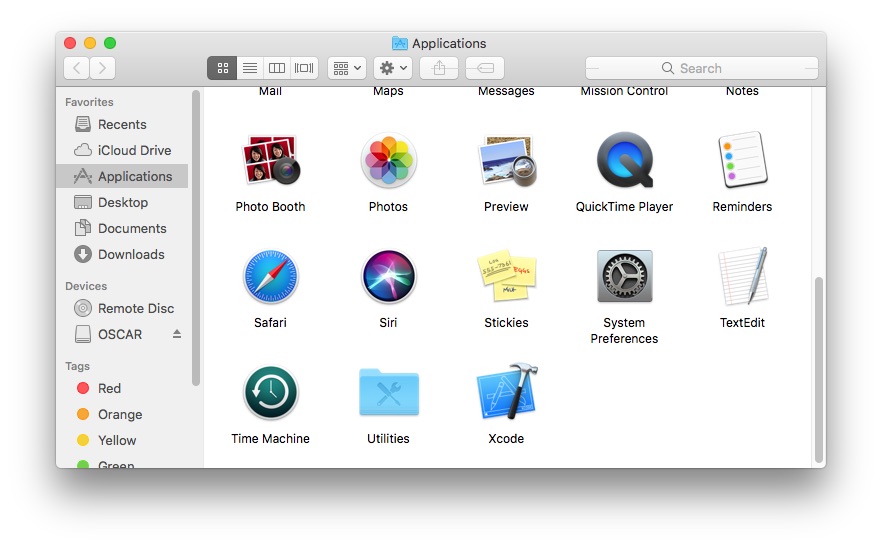
Task: Click the QuickTime Player label
Action: [x=624, y=206]
